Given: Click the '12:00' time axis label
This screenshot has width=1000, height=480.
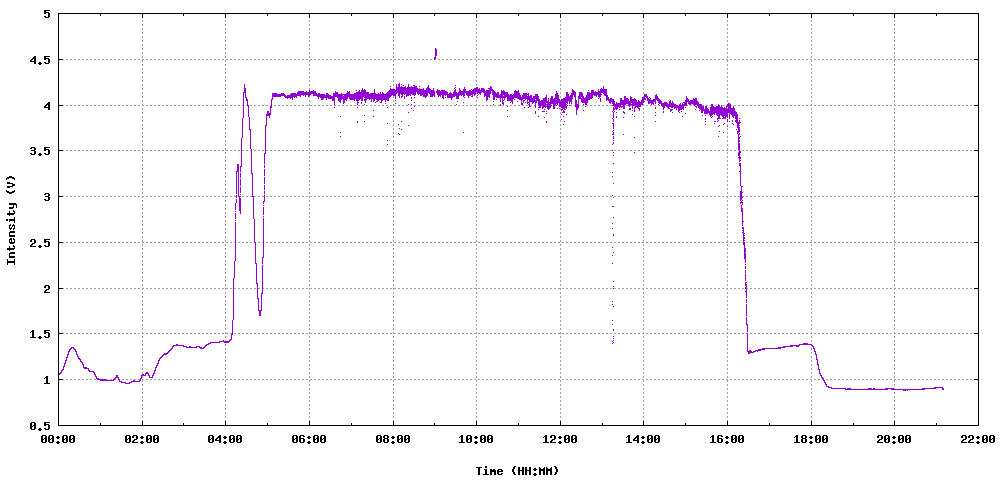Looking at the screenshot, I should 560,439.
